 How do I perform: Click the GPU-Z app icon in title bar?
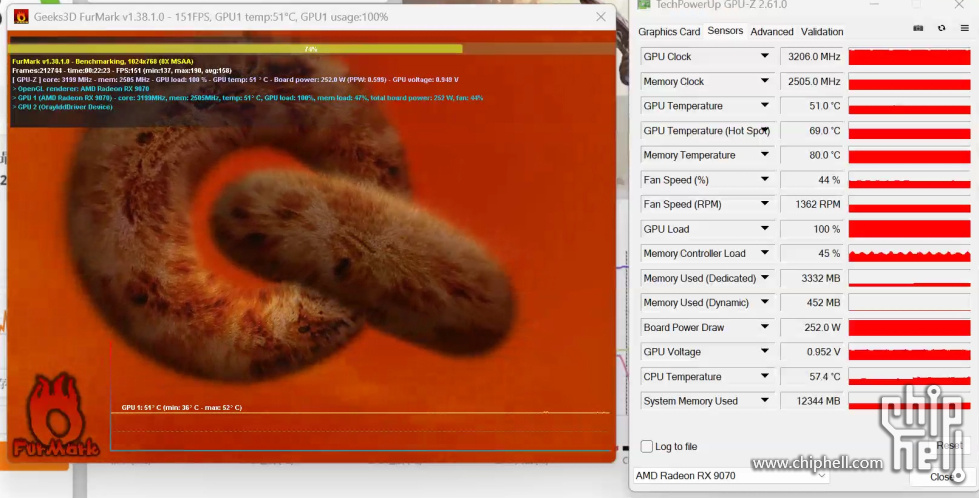click(643, 5)
